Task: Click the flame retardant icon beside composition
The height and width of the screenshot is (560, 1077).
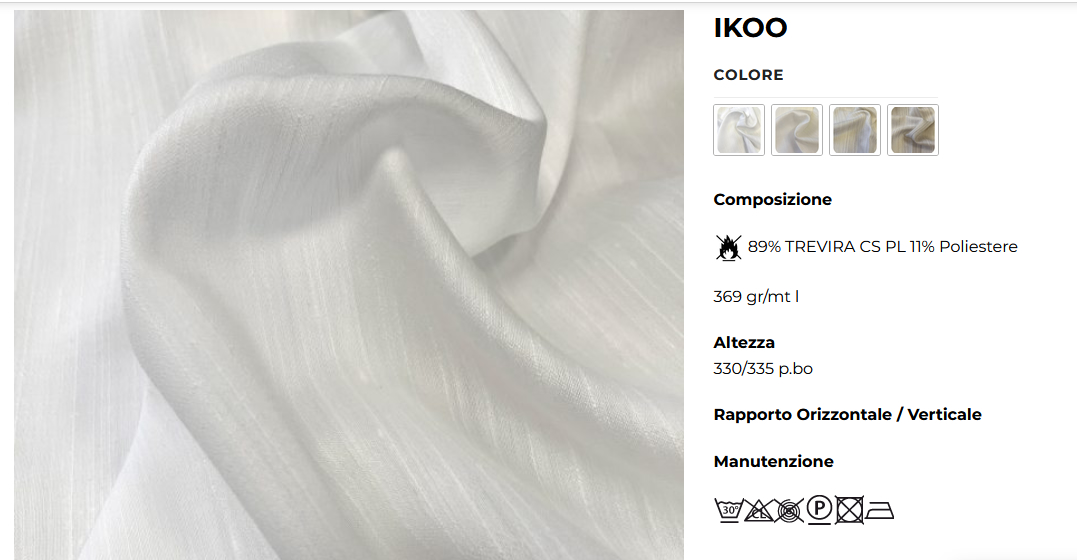Action: click(x=728, y=247)
